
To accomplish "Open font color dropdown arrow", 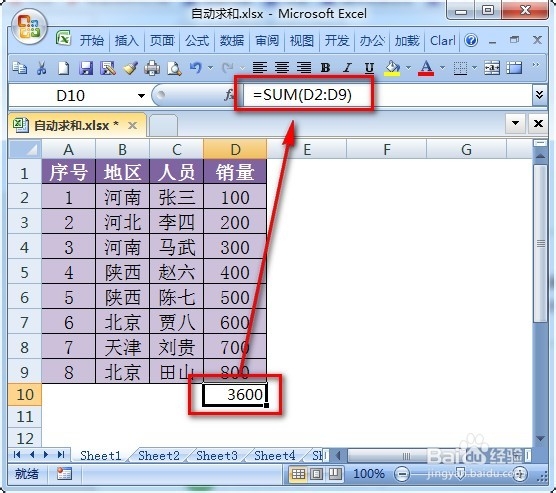I will (x=442, y=67).
